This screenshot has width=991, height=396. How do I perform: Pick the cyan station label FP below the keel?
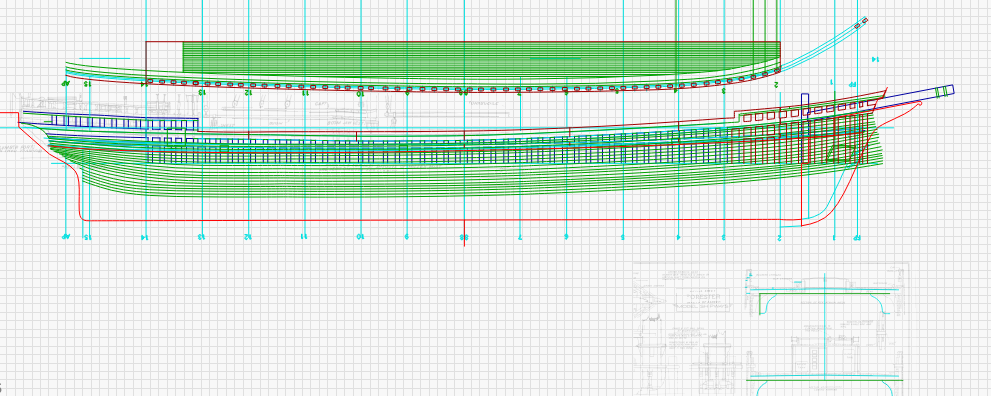click(x=857, y=237)
